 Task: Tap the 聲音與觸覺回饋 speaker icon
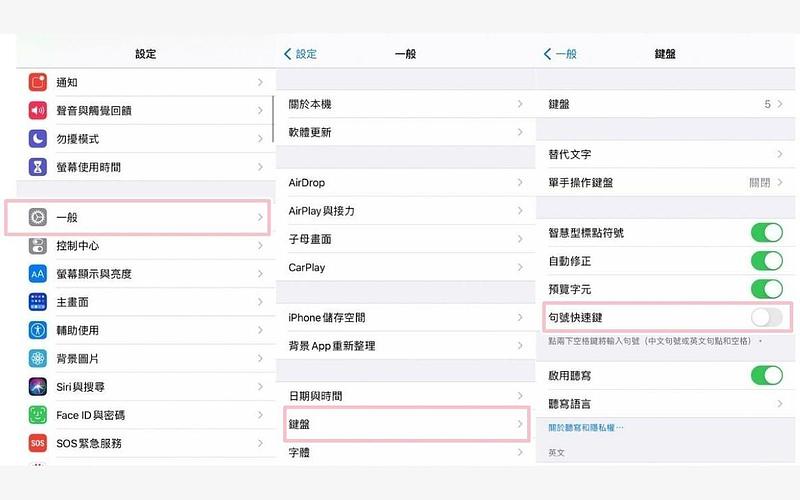tap(38, 110)
